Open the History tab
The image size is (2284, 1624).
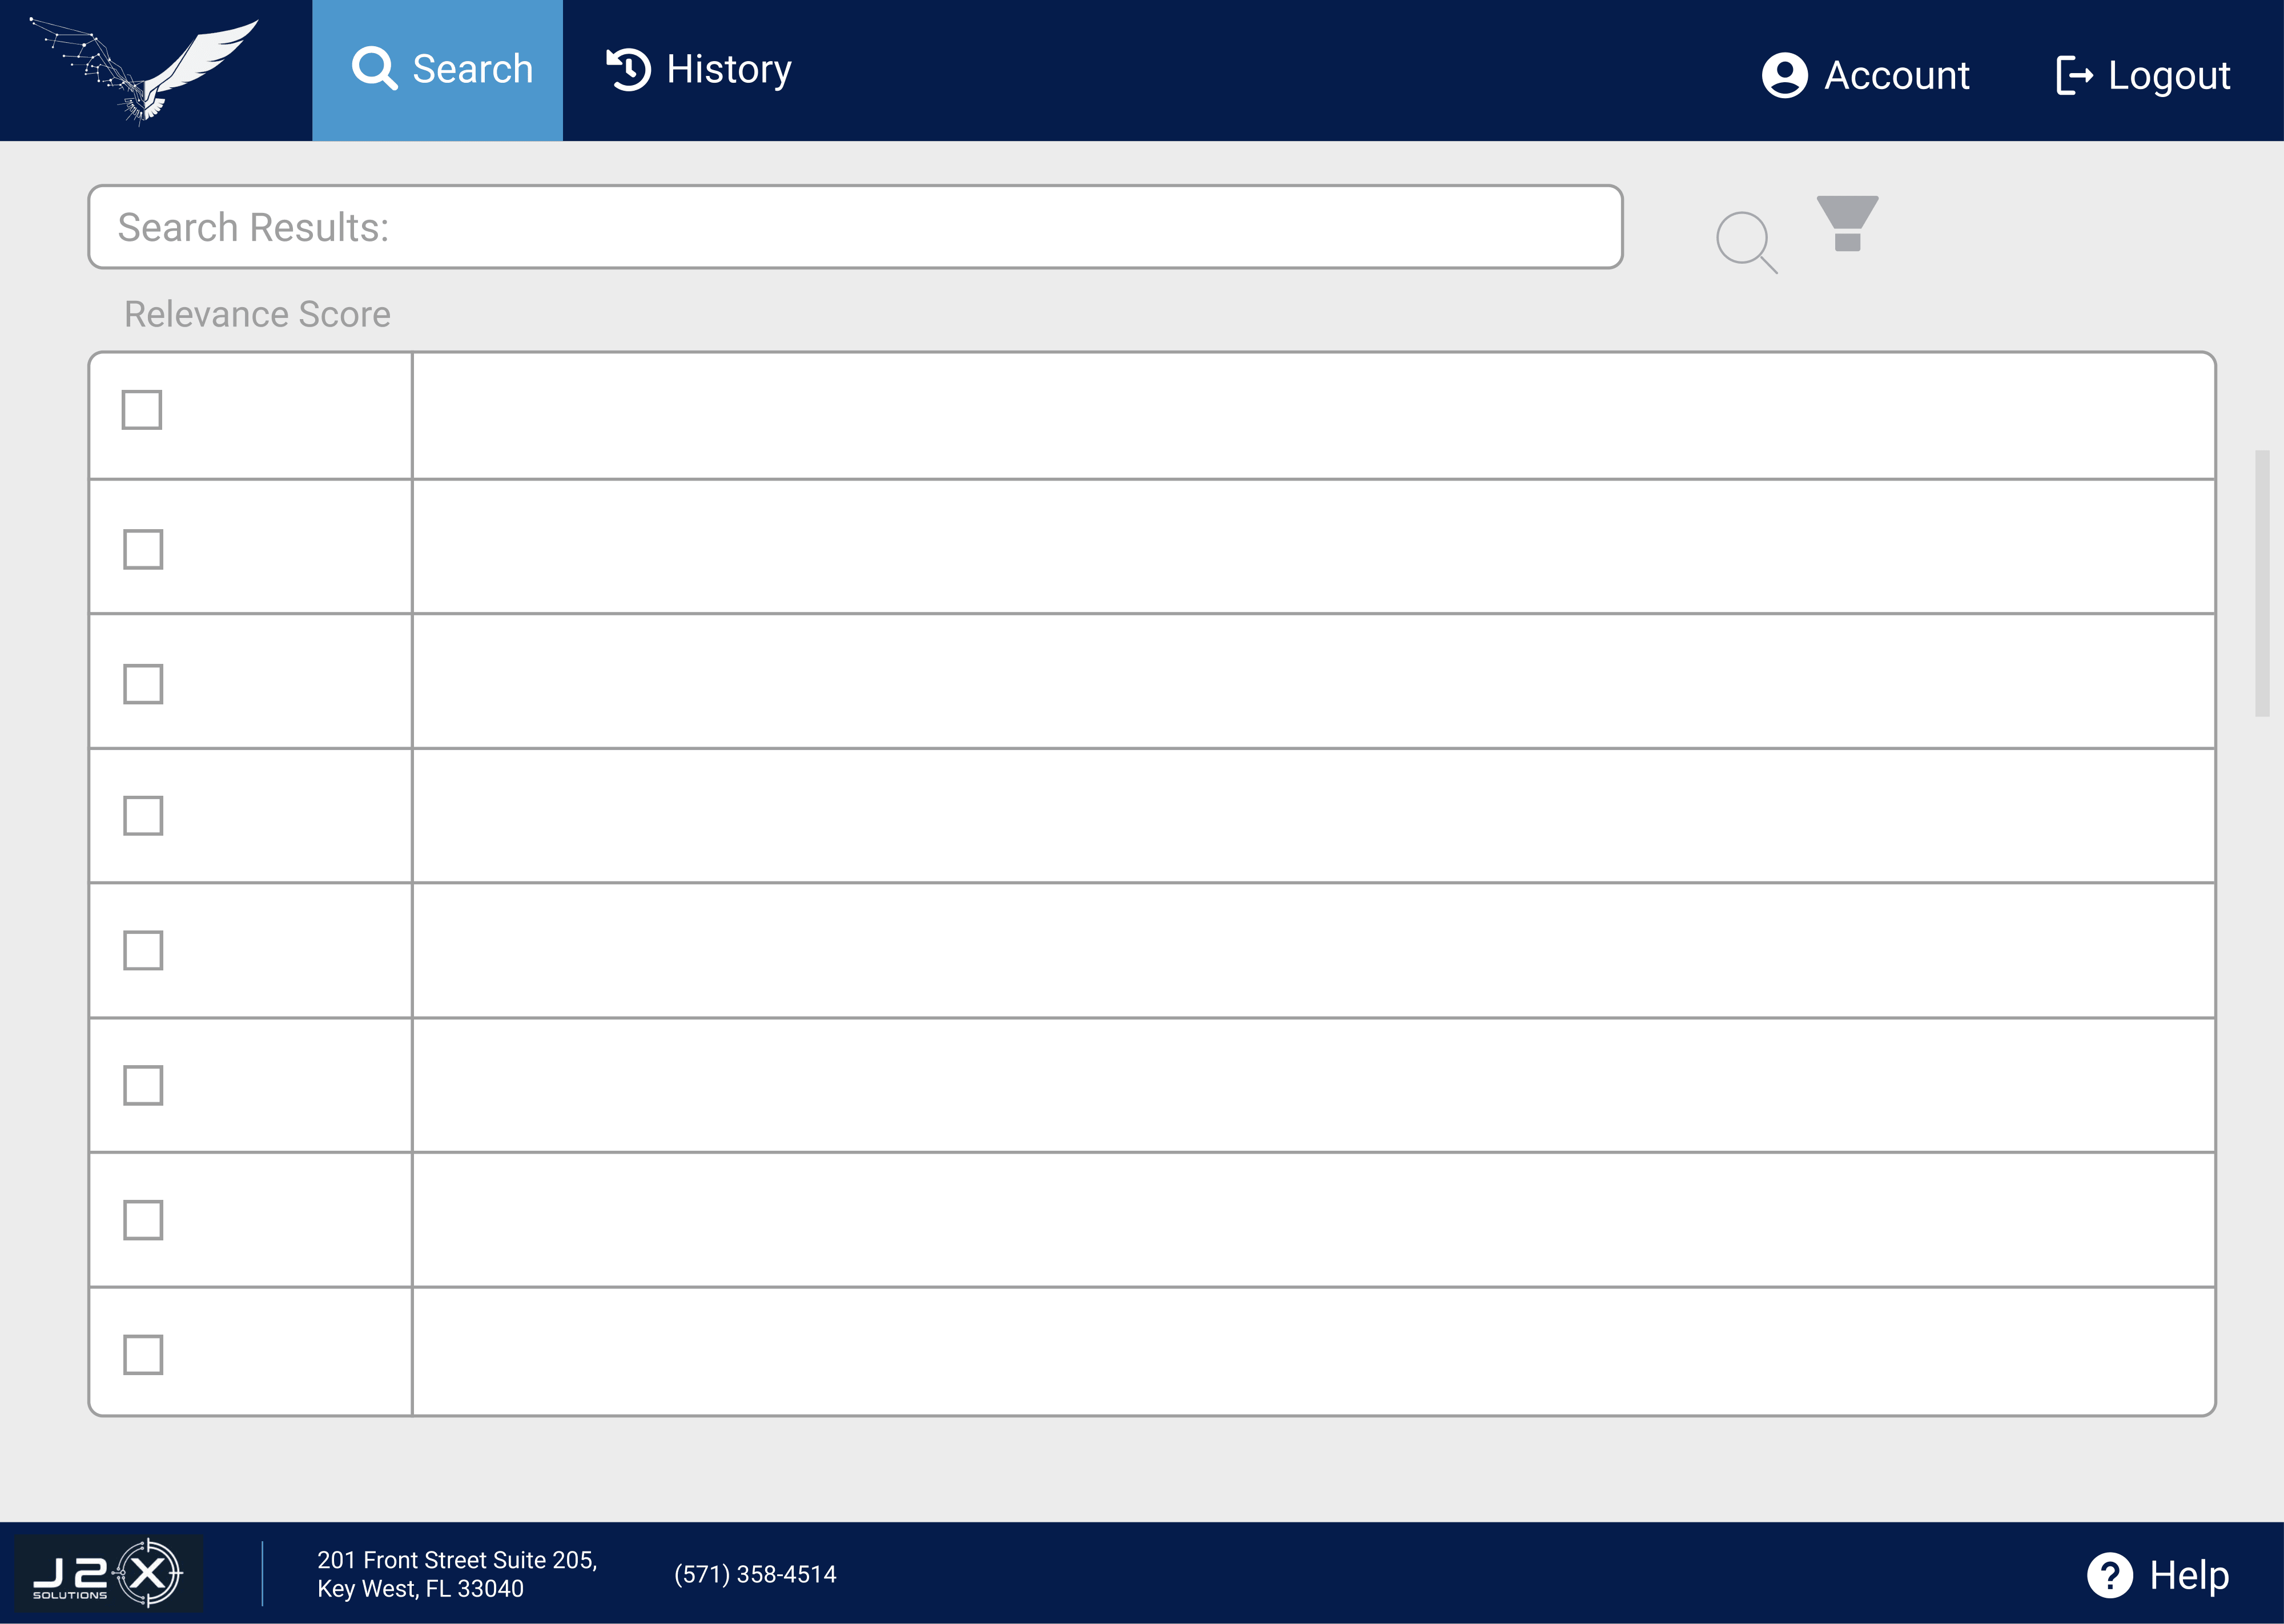700,70
